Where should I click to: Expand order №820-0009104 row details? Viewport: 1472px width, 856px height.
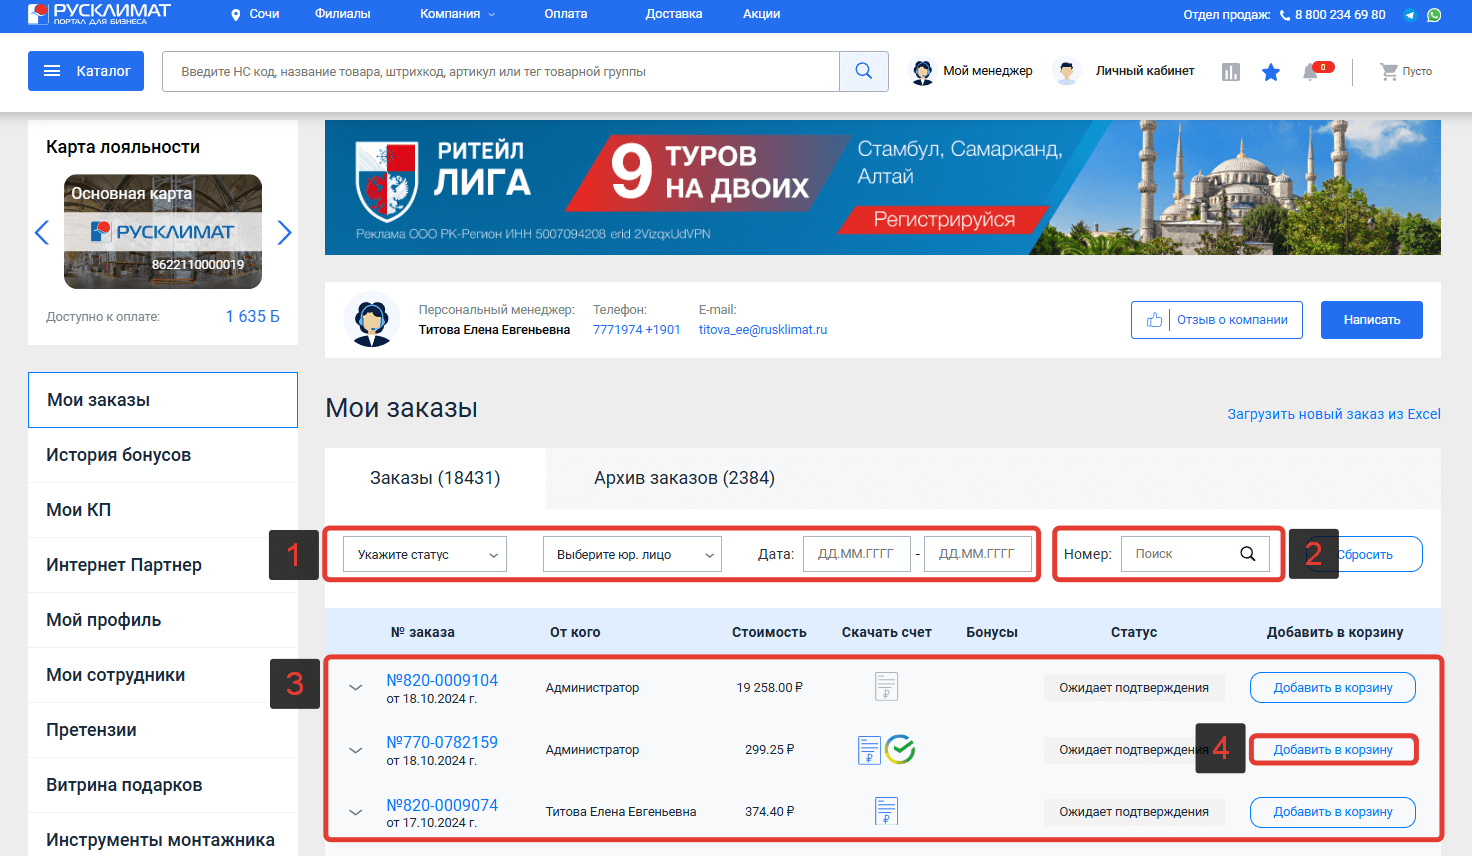(x=355, y=688)
